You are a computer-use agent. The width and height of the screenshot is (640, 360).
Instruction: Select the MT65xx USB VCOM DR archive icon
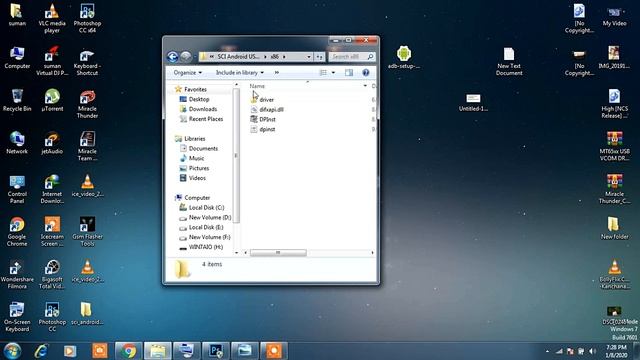click(x=614, y=146)
